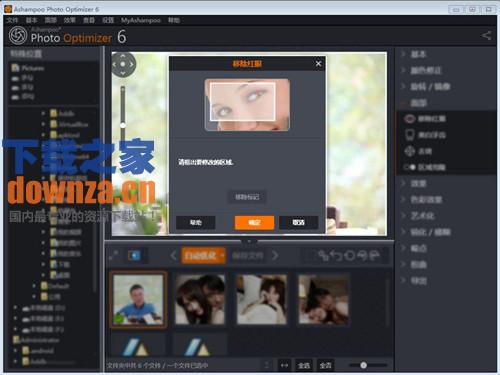This screenshot has height=375, width=500.
Task: Click the share icon in the header
Action: coord(486,35)
